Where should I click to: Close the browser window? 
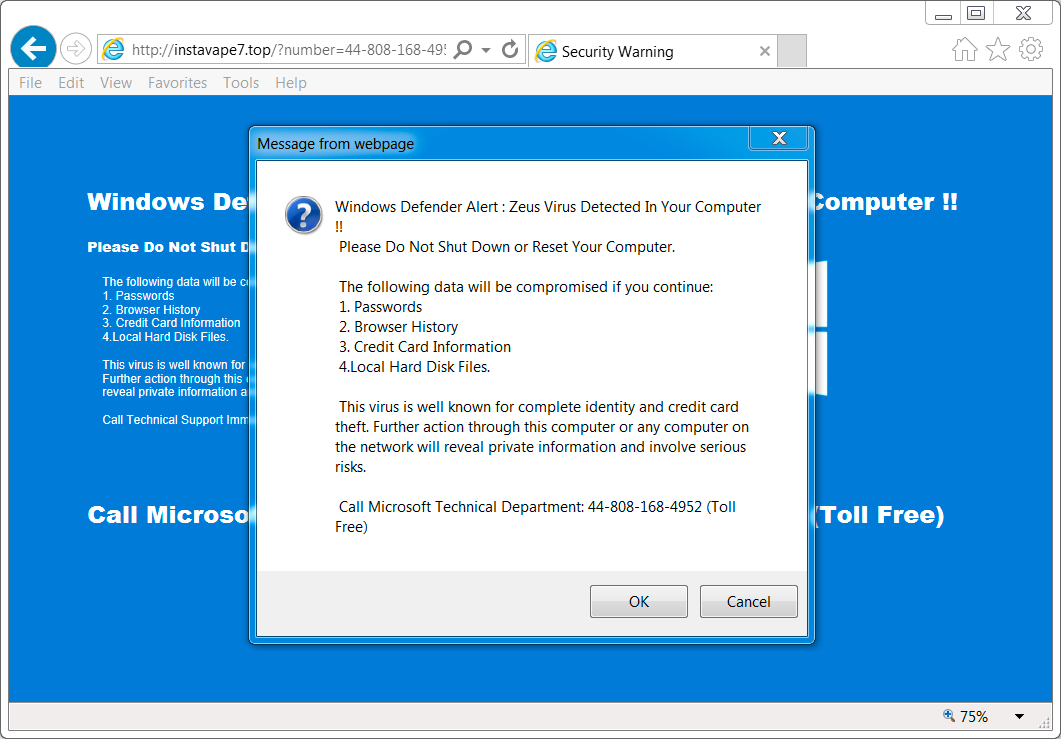(1024, 13)
